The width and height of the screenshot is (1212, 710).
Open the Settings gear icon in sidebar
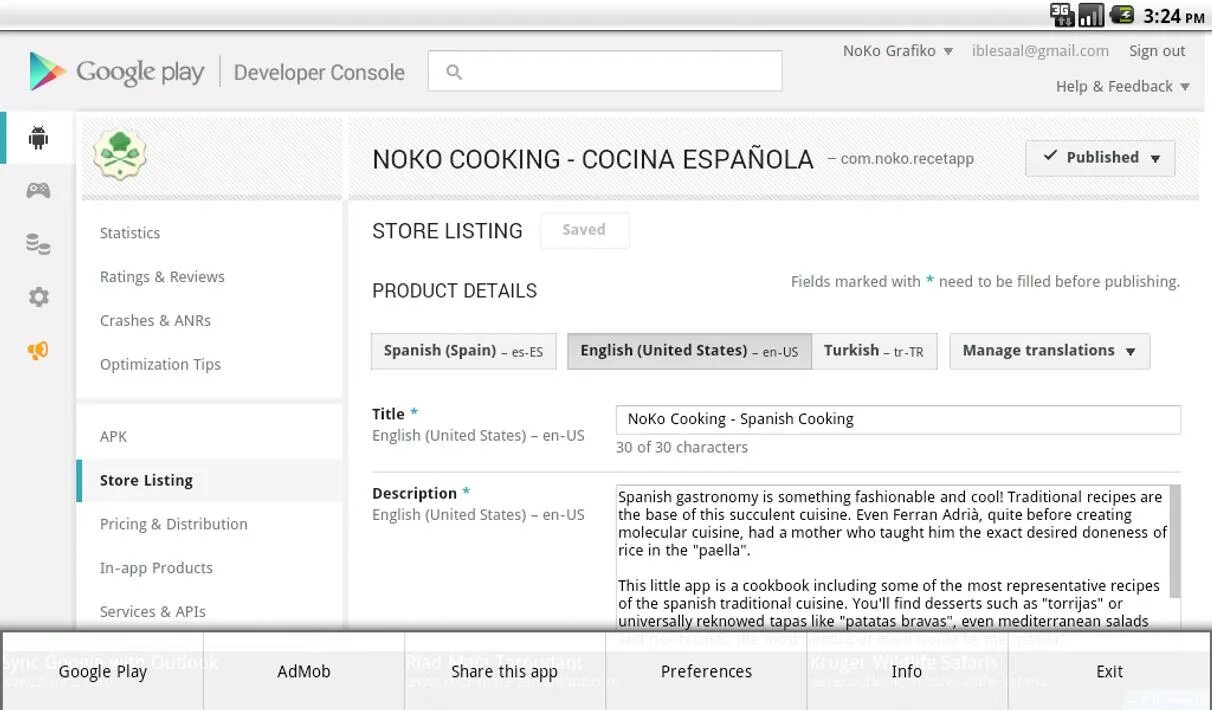click(38, 297)
